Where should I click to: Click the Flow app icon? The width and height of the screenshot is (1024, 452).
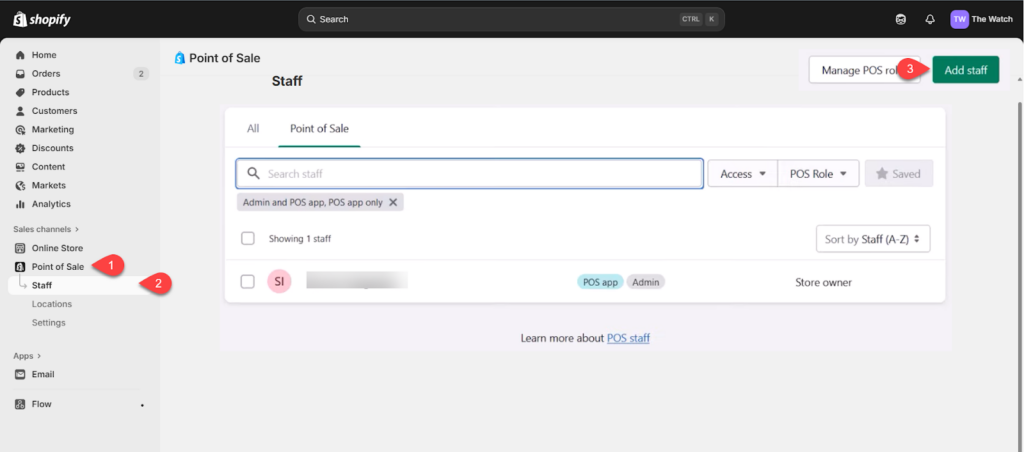(x=20, y=404)
